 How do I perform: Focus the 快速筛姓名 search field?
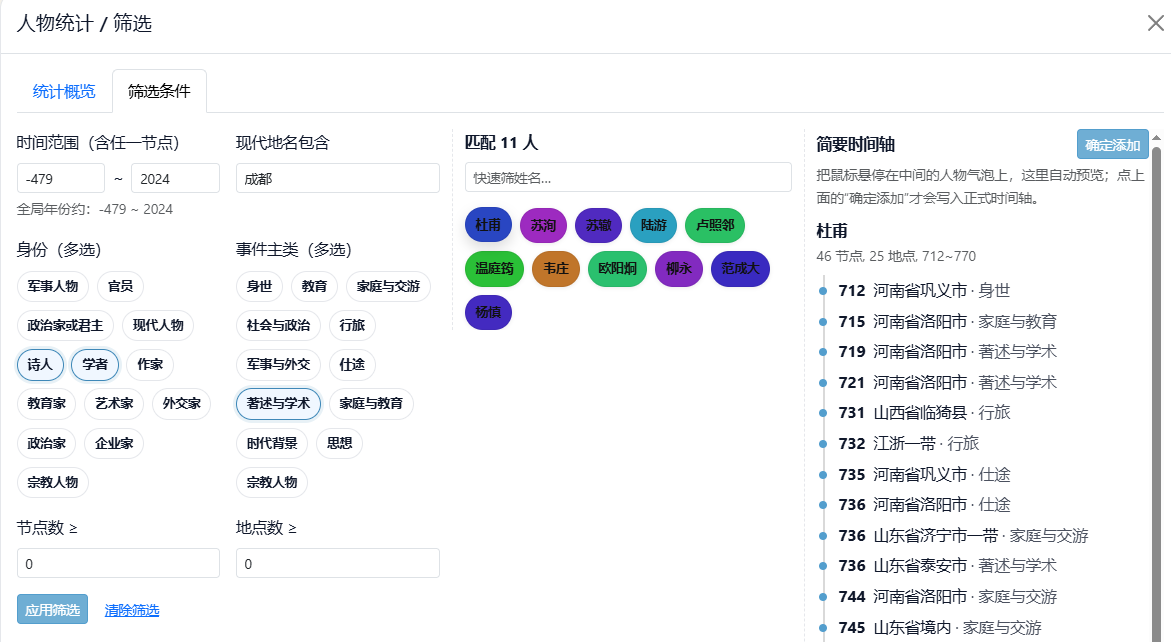pos(628,177)
